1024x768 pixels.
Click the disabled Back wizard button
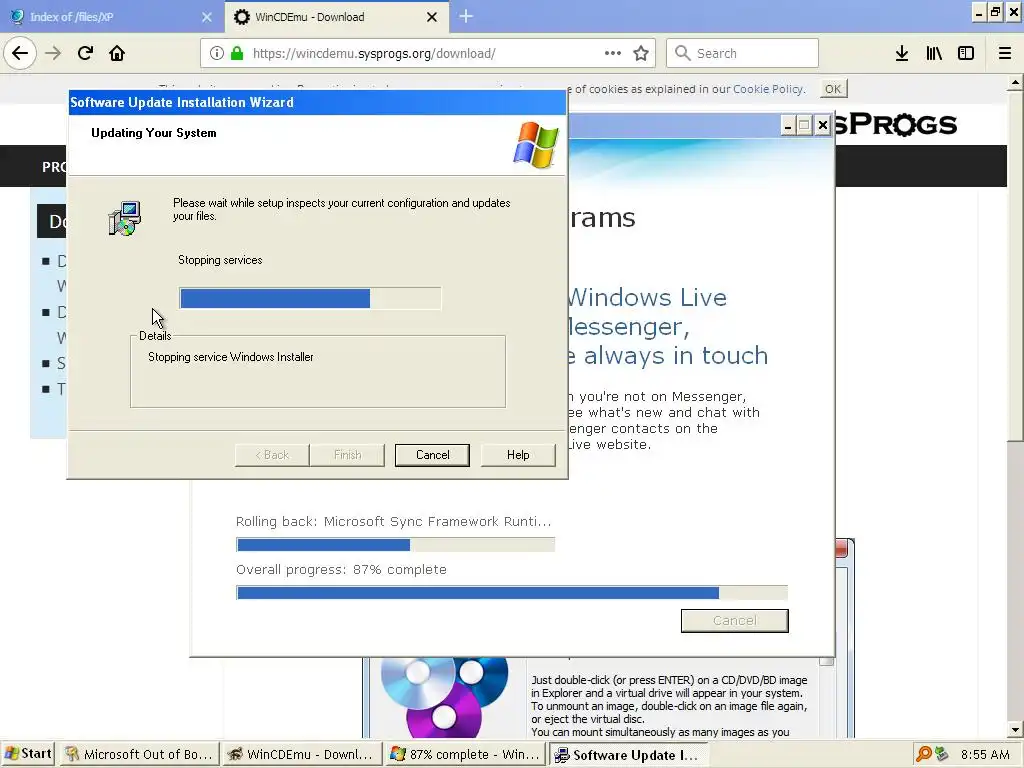272,455
